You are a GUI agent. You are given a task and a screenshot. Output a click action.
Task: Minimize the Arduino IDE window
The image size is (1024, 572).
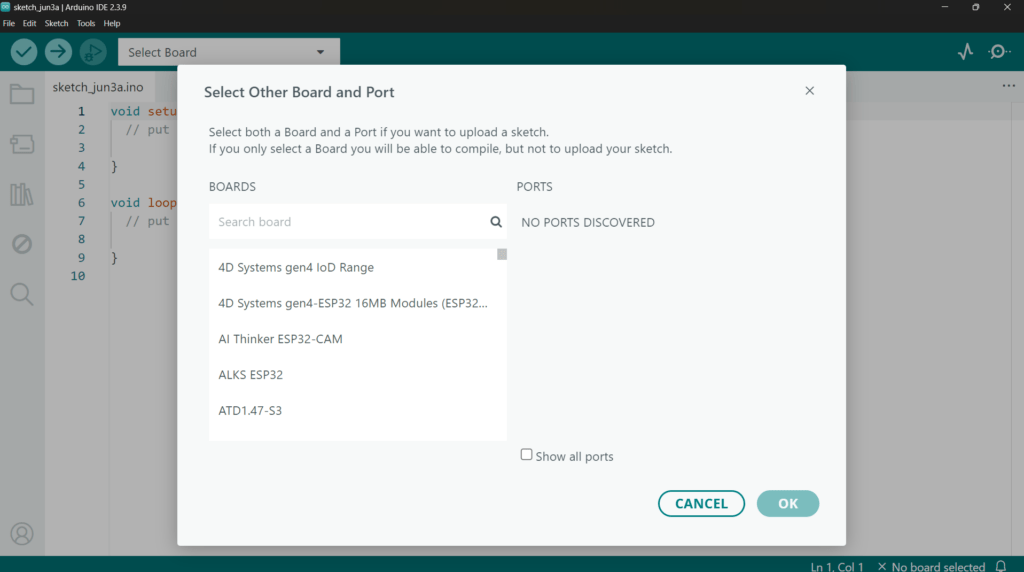(x=944, y=7)
